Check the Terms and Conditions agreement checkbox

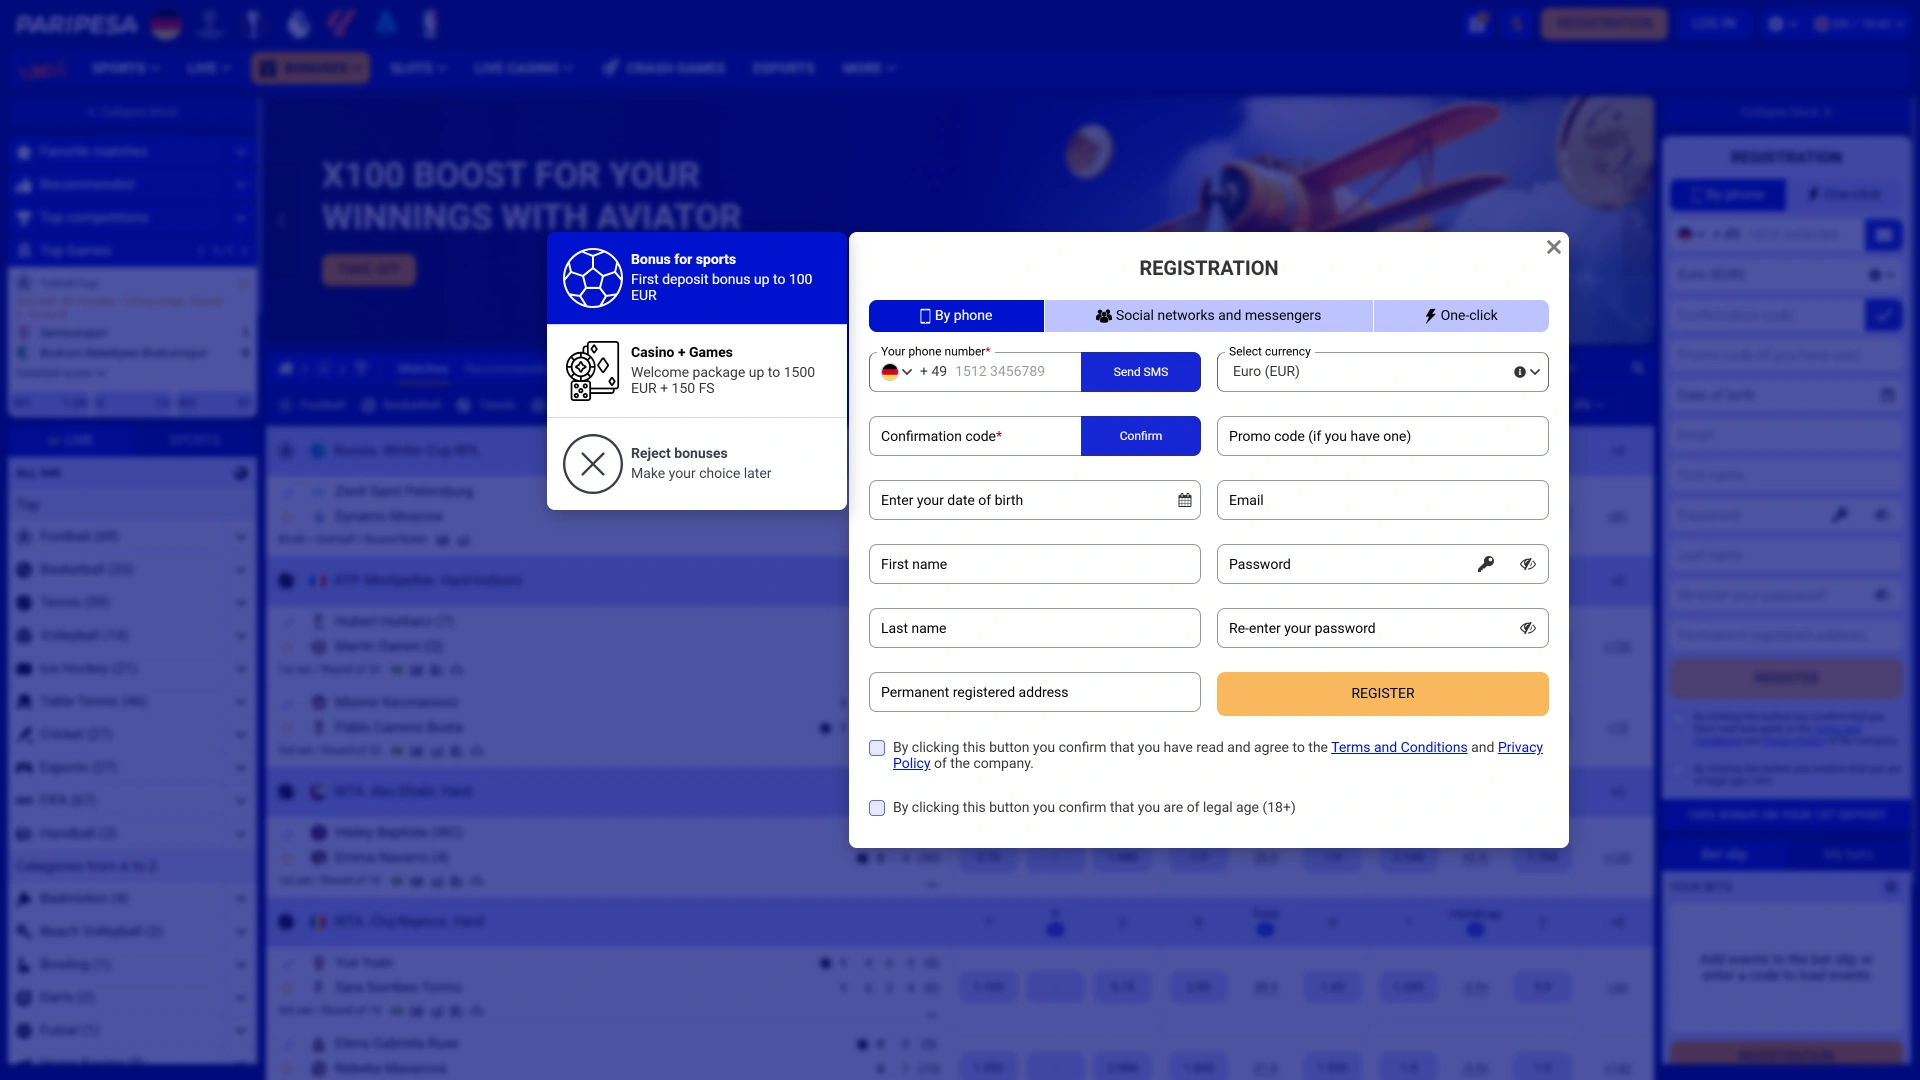(877, 748)
